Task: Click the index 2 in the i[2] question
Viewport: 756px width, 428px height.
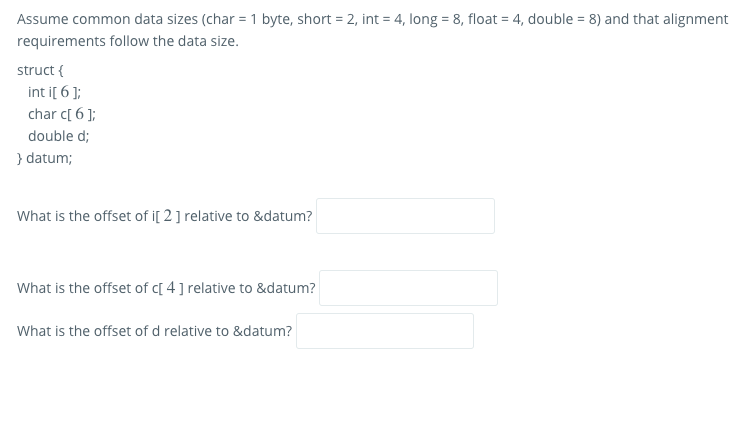Action: 168,215
